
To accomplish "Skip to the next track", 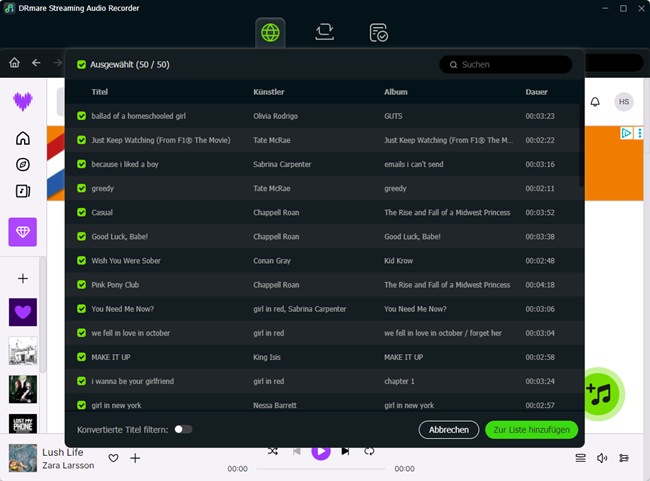I will [345, 451].
